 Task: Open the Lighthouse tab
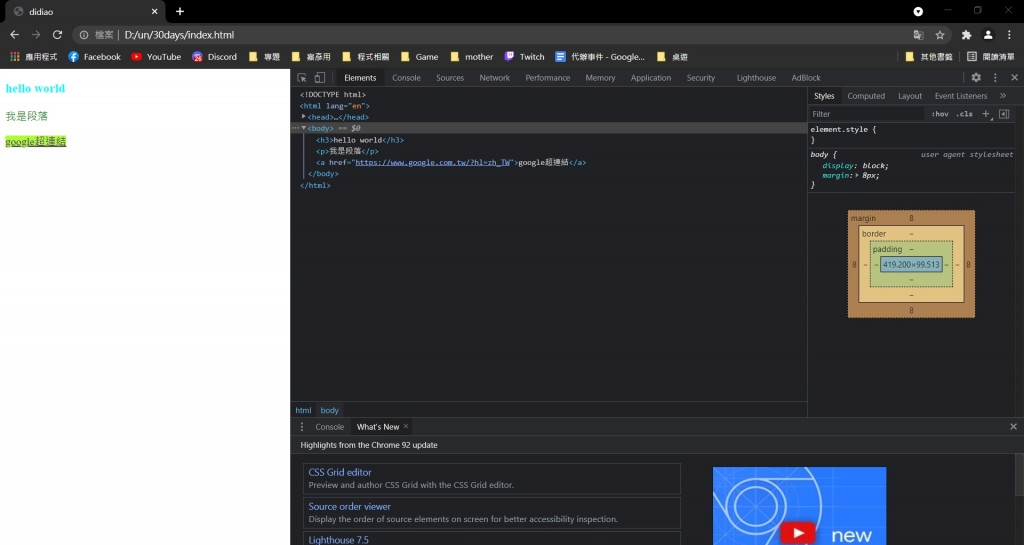[756, 78]
